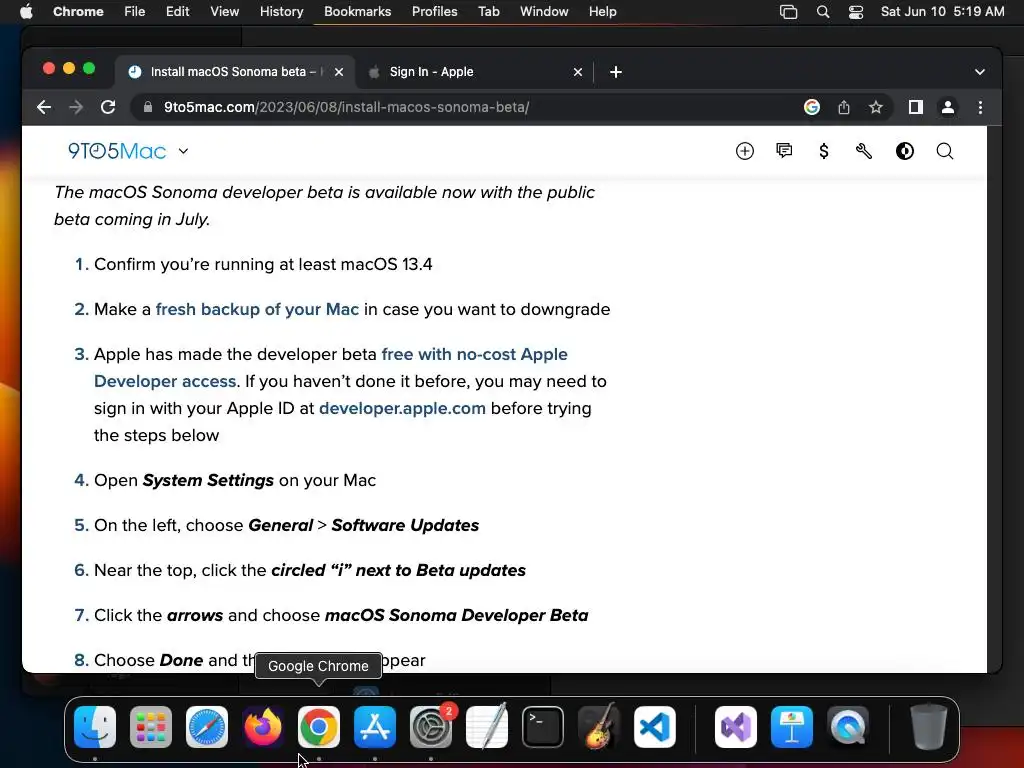Open the Edit menu

(178, 12)
